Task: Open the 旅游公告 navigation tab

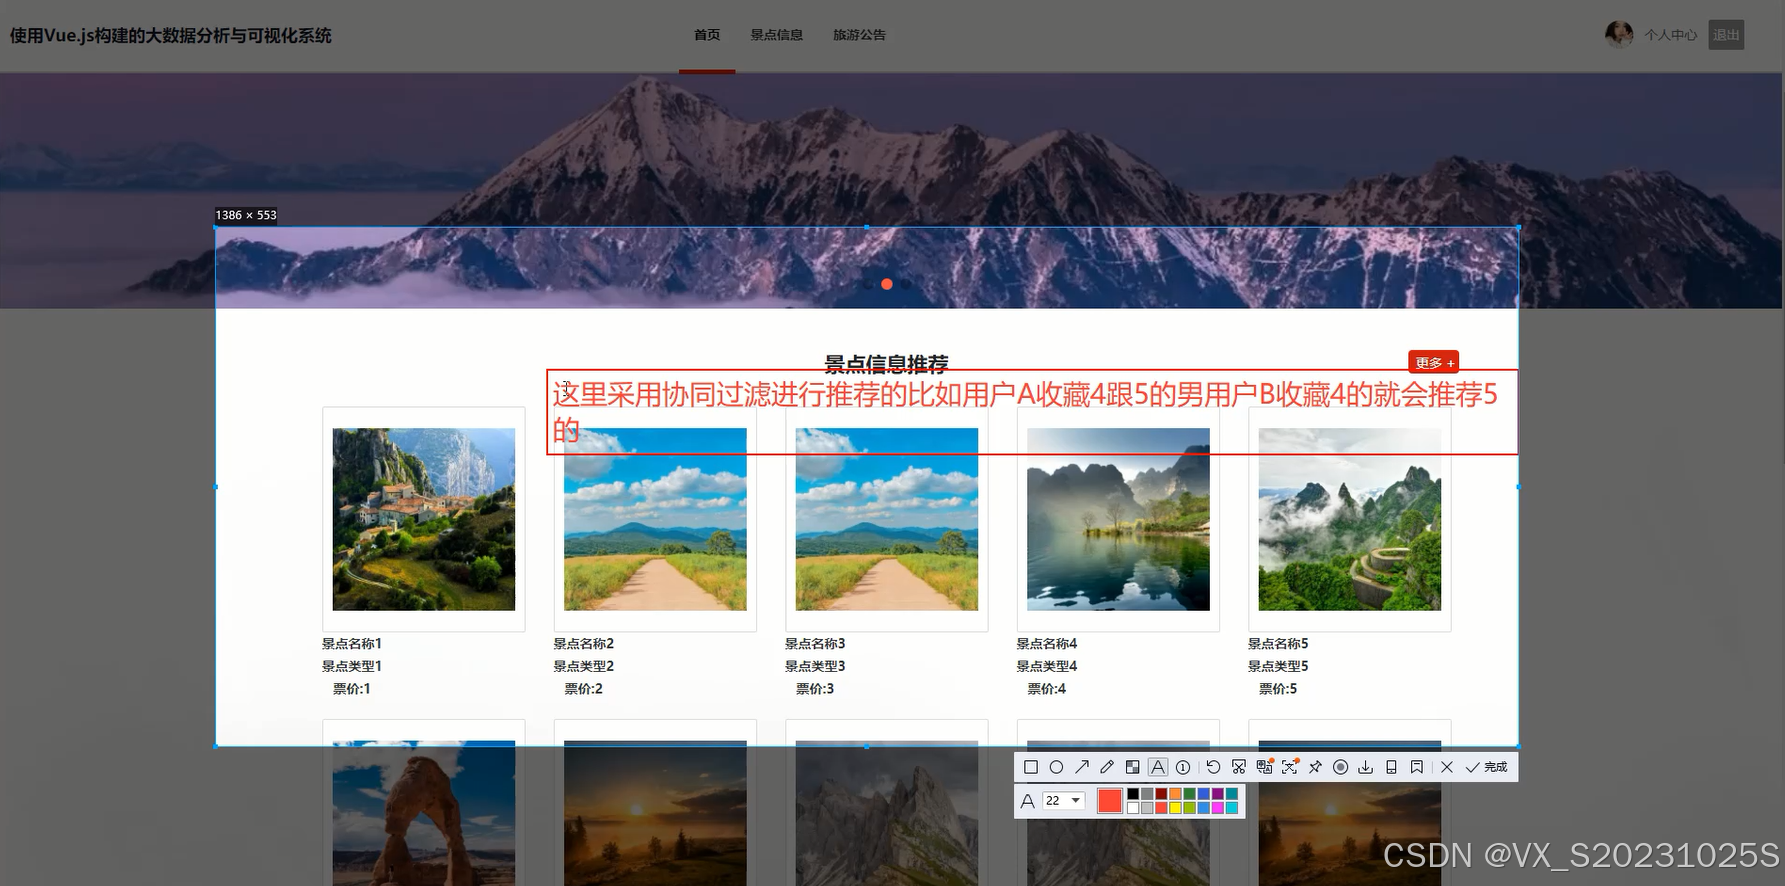Action: 859,35
